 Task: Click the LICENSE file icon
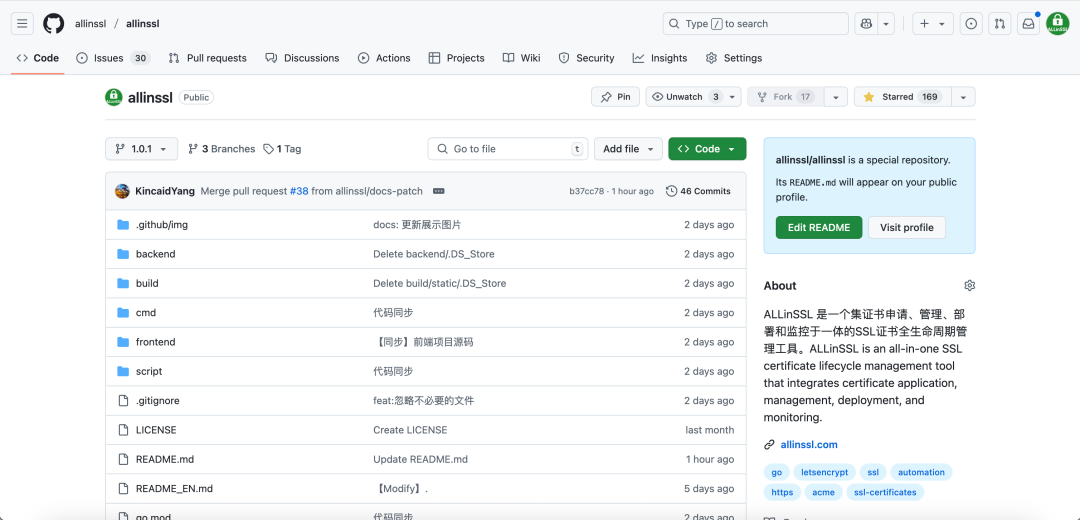point(123,430)
